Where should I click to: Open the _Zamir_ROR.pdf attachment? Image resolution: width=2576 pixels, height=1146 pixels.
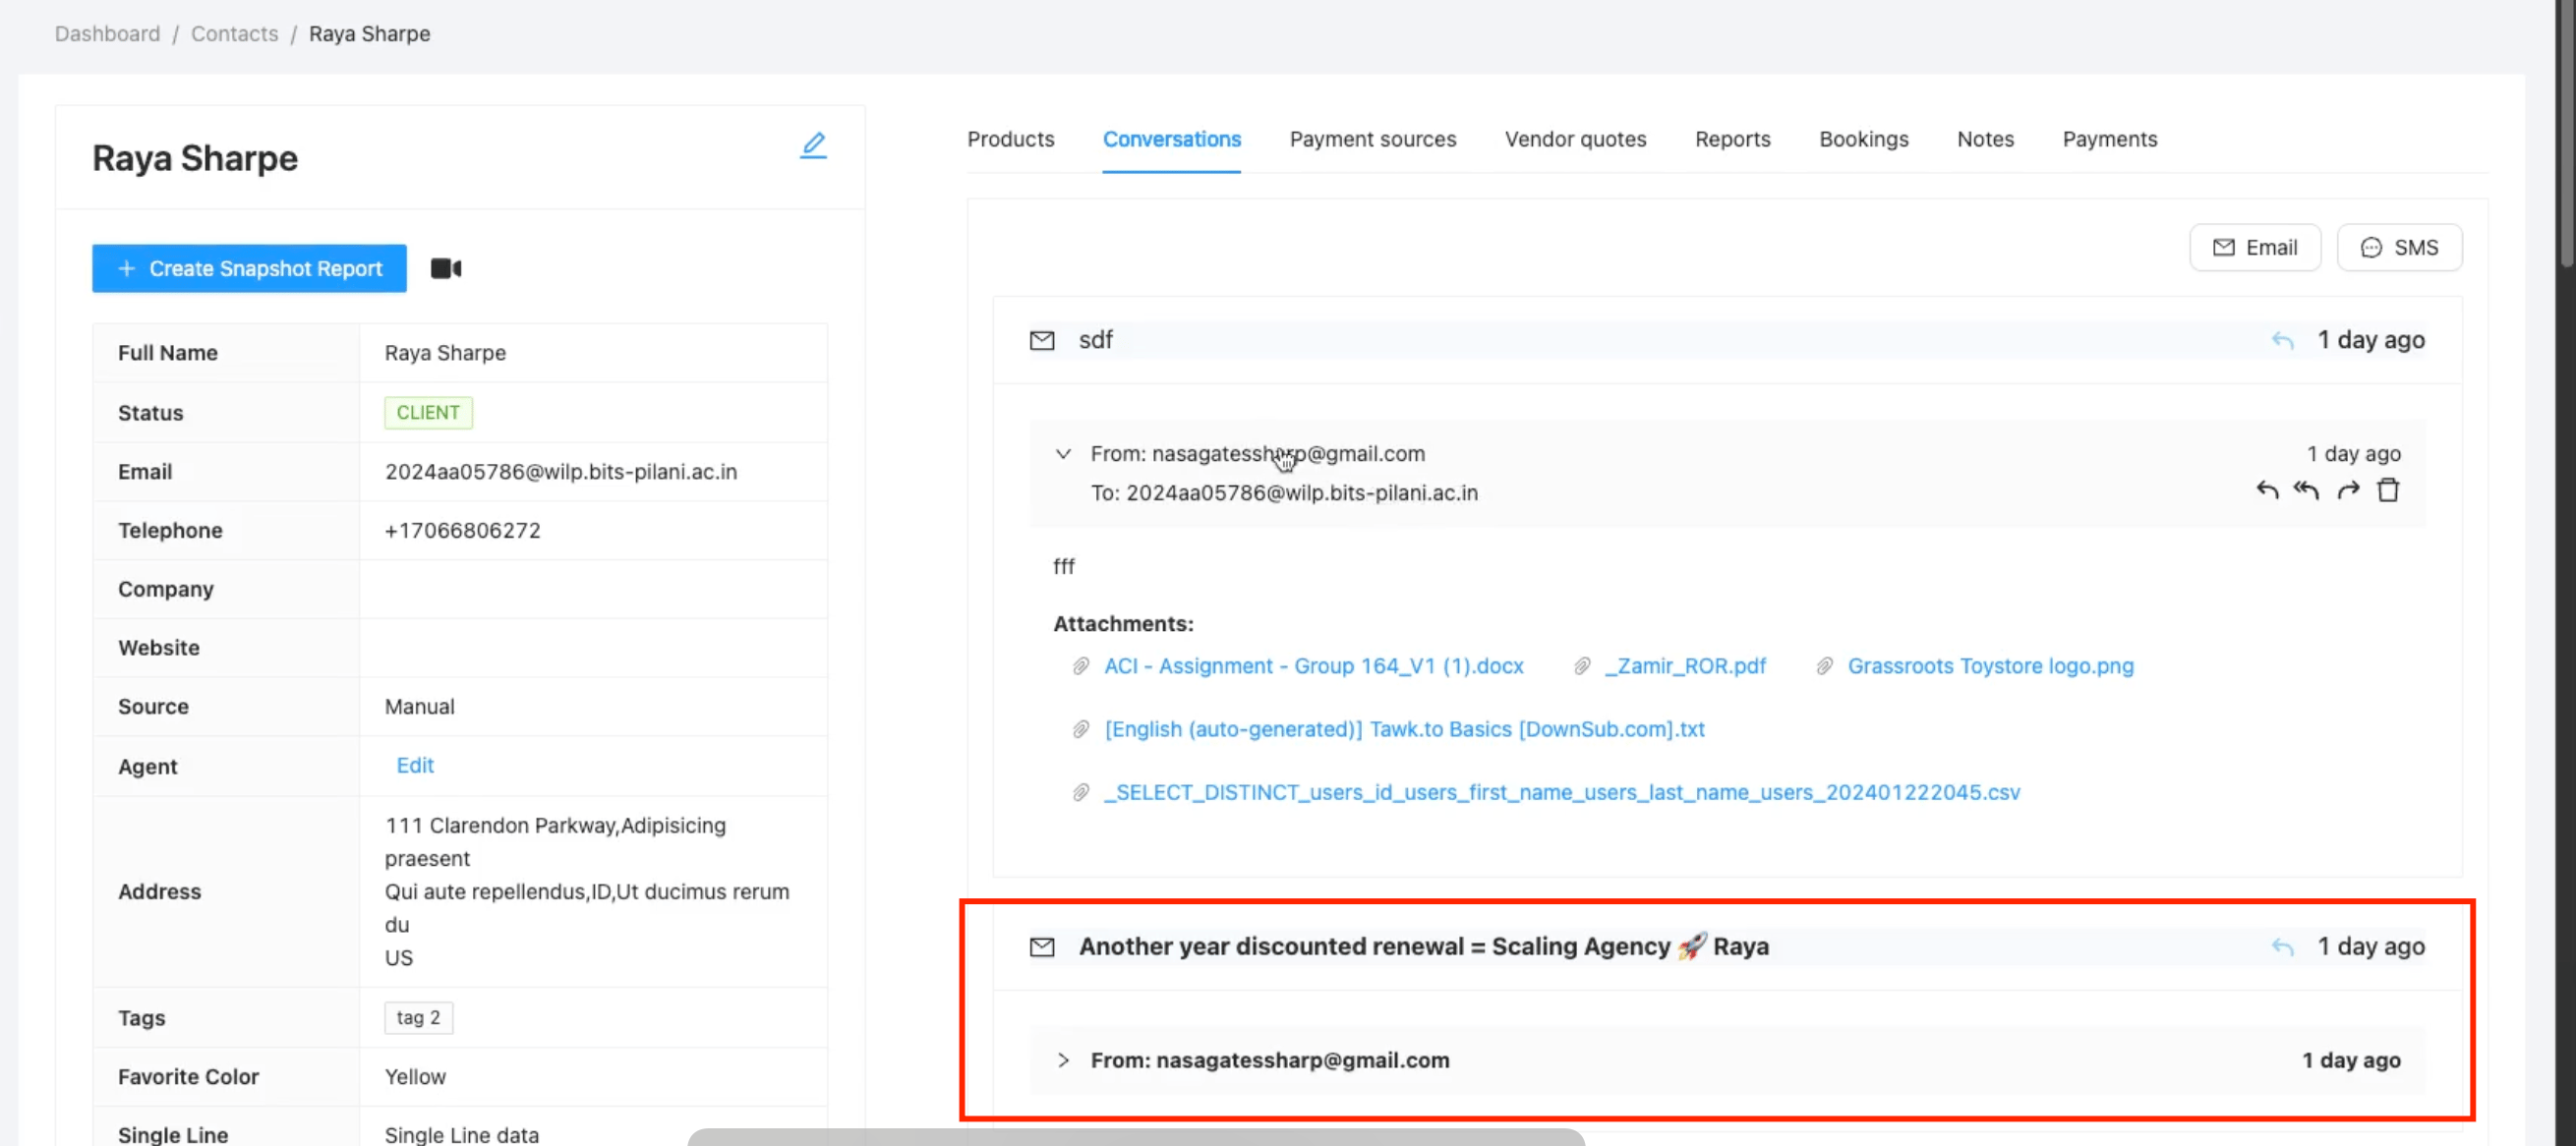click(1685, 666)
